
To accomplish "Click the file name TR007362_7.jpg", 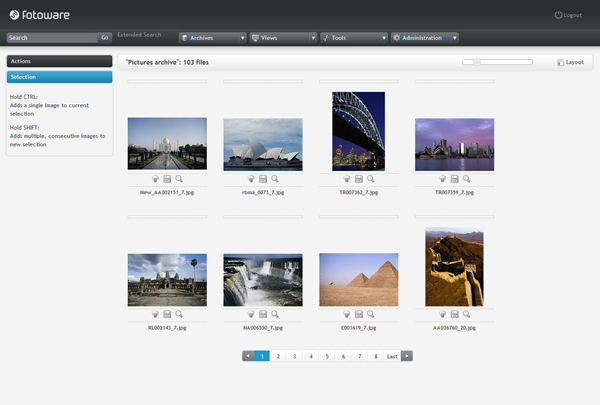I will pyautogui.click(x=359, y=193).
